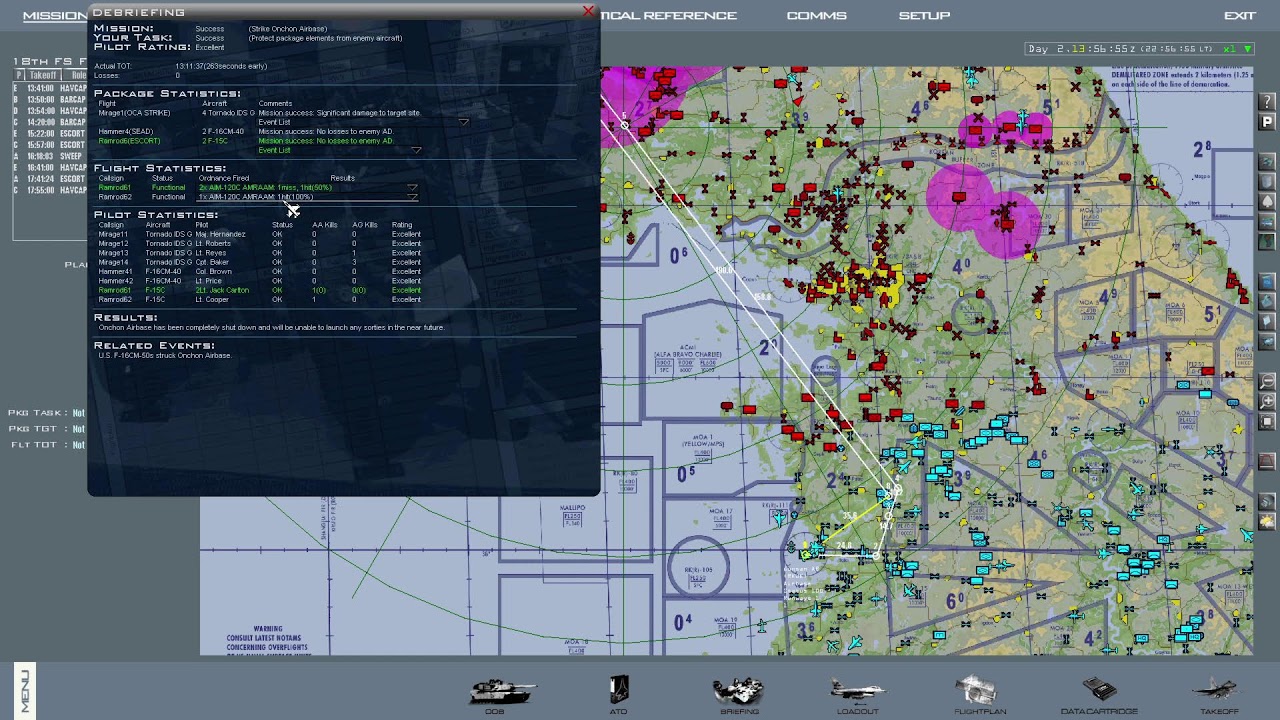
Task: Zoom in the map with plus magnifier
Action: pos(1267,402)
